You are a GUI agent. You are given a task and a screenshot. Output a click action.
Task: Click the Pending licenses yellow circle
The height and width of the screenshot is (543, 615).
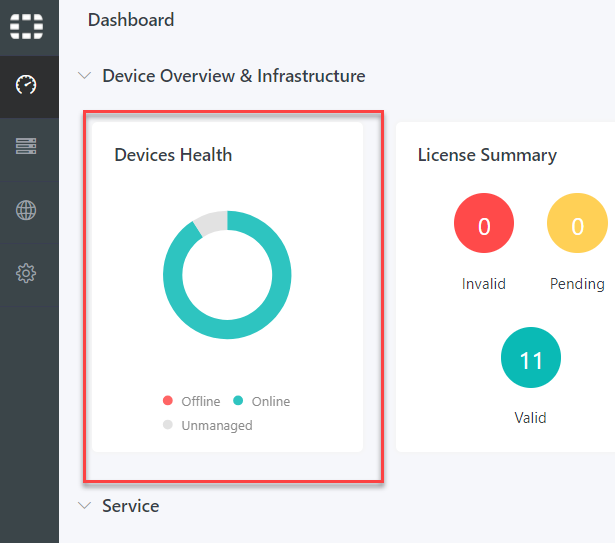tap(577, 223)
